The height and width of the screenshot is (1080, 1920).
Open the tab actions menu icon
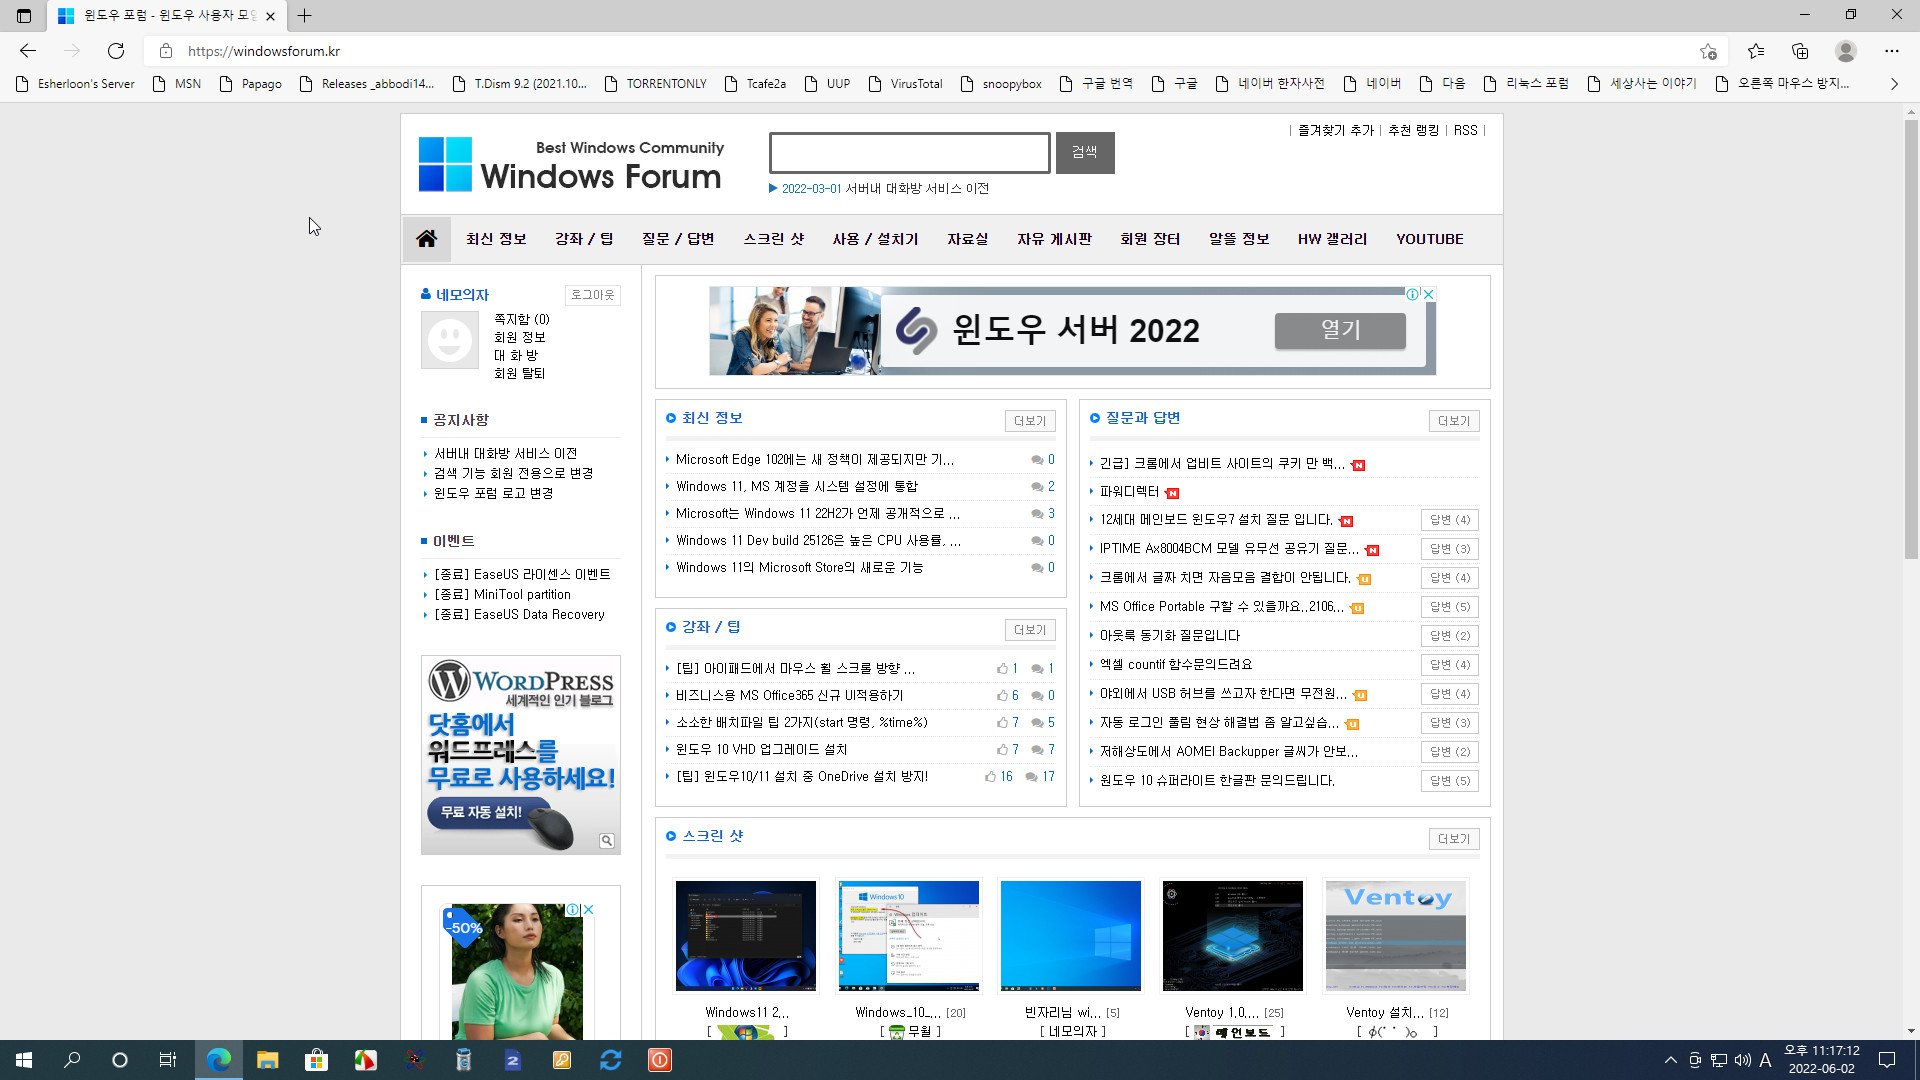pos(24,16)
